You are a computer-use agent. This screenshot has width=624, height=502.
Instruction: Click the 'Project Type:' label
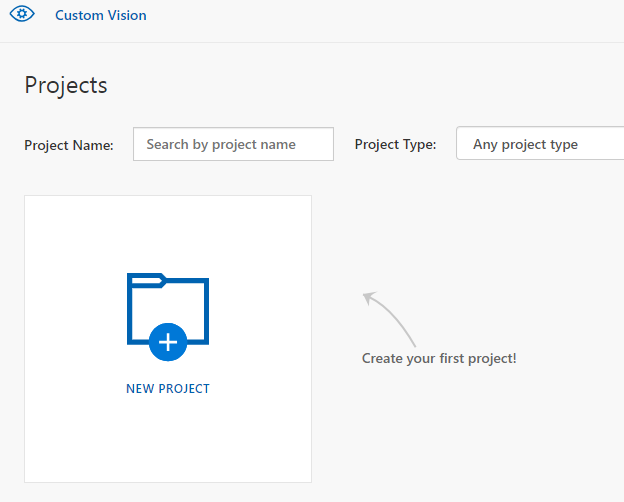(395, 144)
